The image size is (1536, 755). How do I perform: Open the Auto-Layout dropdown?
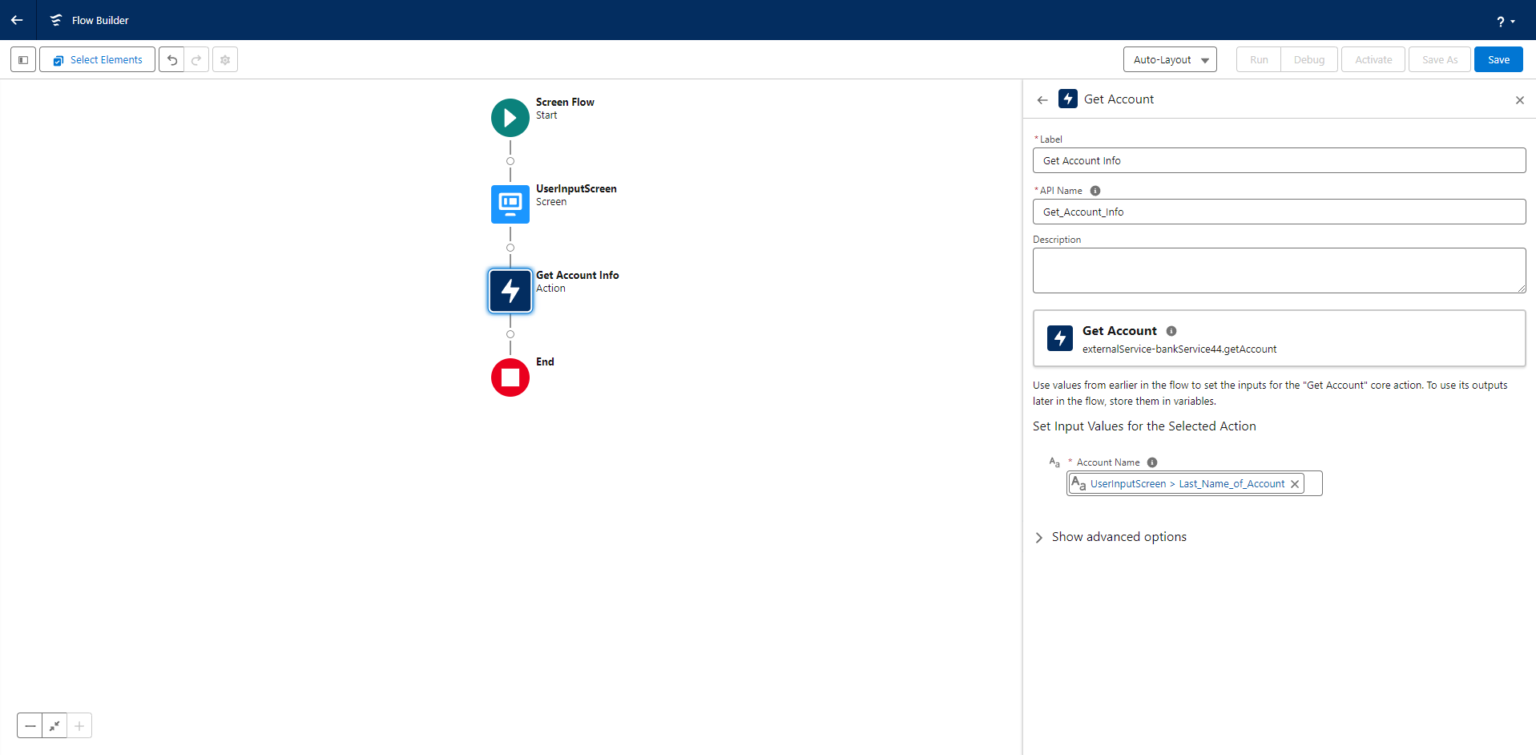[x=1170, y=59]
